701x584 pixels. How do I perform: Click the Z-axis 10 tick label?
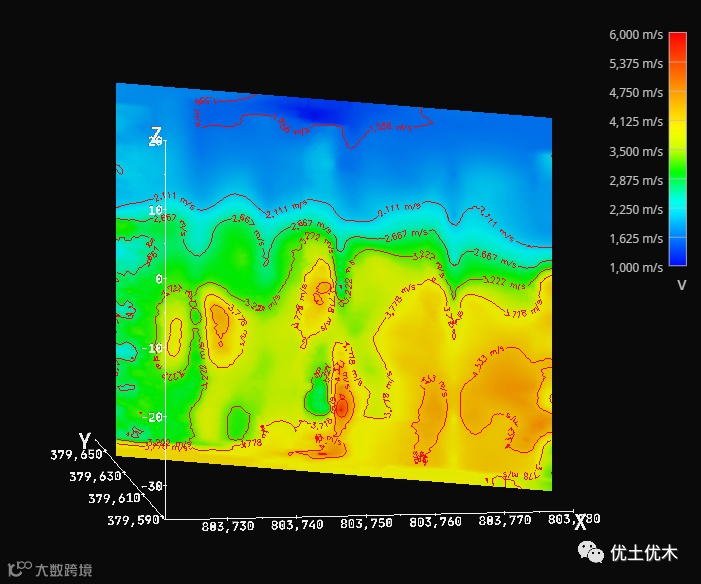click(x=155, y=210)
